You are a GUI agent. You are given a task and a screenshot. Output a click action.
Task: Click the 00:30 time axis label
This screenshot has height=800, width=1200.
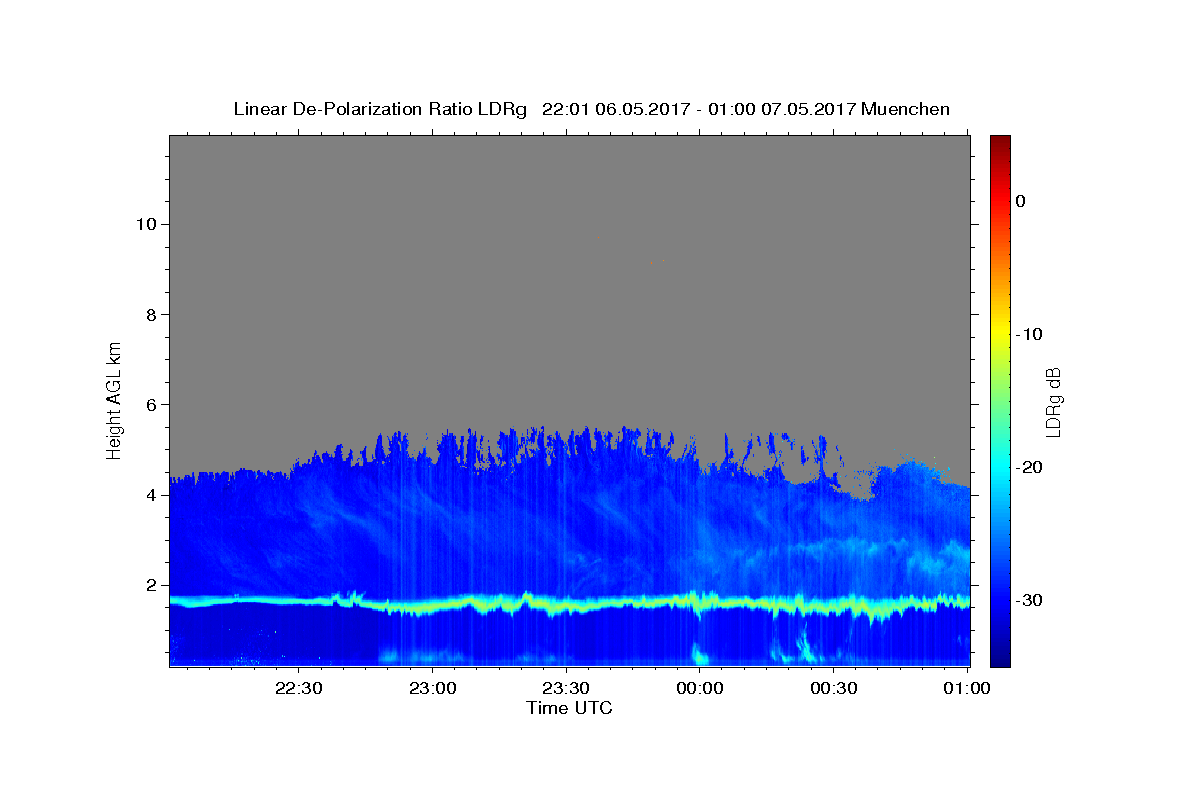point(833,688)
